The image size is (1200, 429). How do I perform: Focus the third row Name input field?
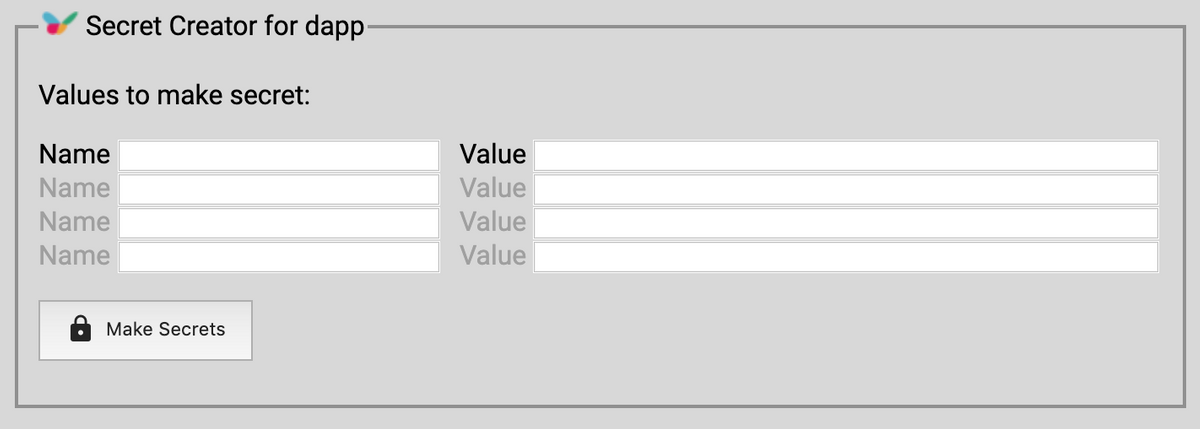tap(279, 222)
